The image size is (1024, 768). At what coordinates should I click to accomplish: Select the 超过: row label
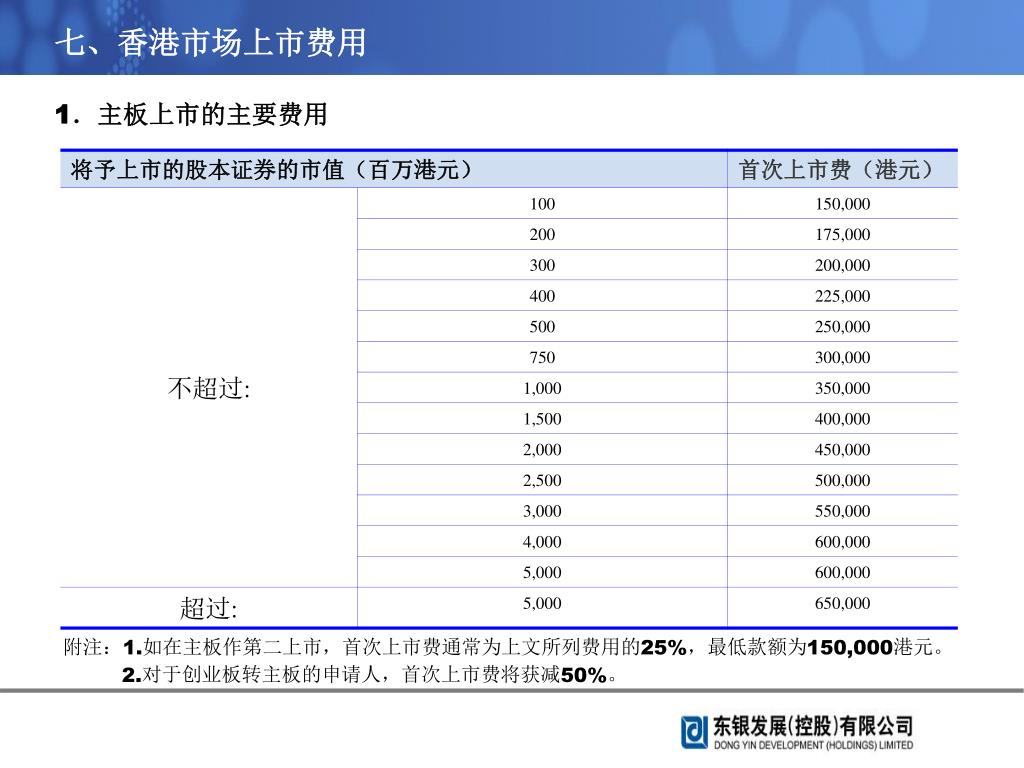pyautogui.click(x=209, y=608)
